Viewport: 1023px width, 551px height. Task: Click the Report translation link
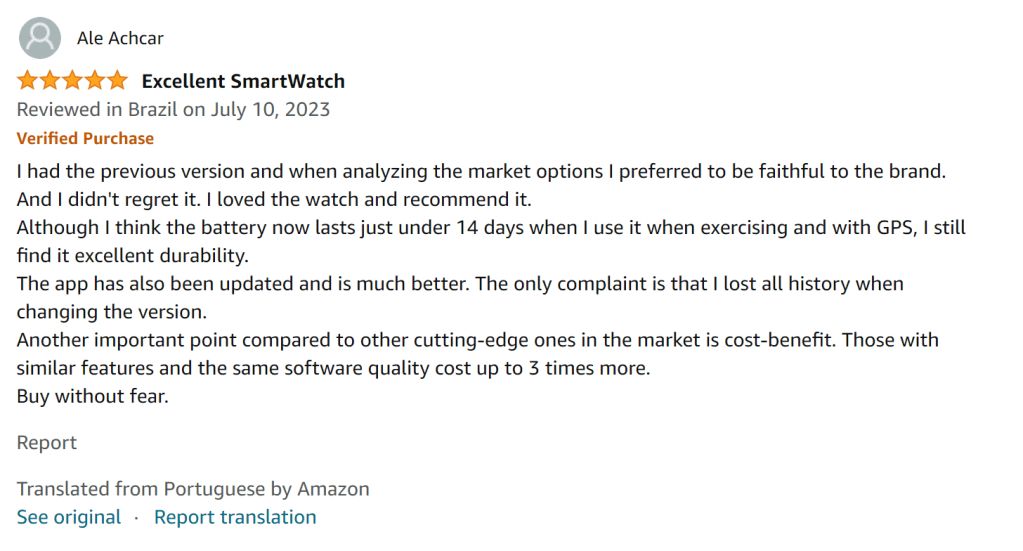235,517
